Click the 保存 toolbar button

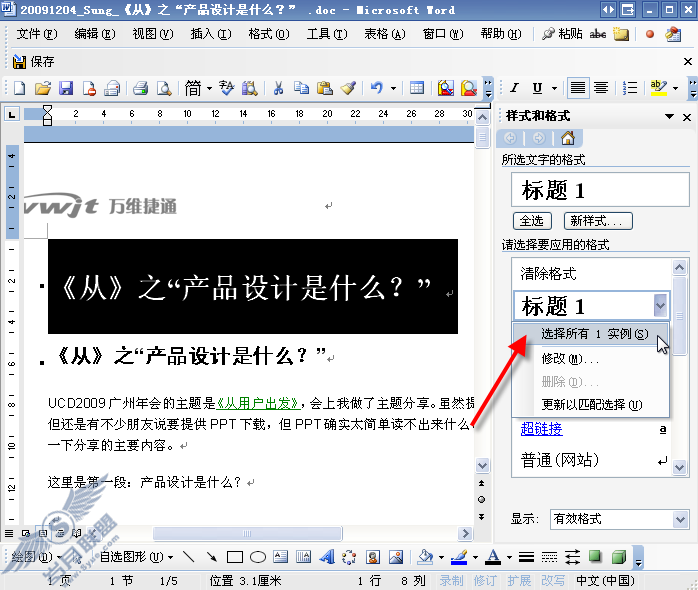pyautogui.click(x=34, y=61)
